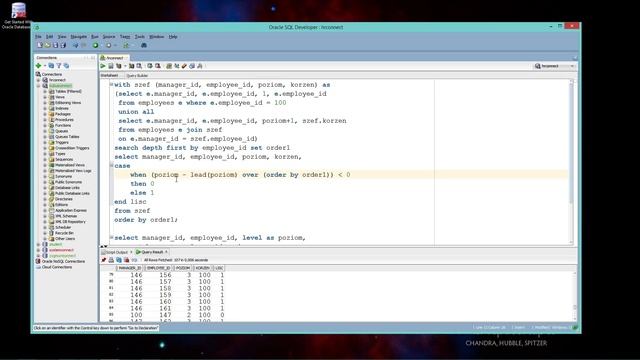Viewport: 640px width, 360px height.
Task: Click the LISC column header
Action: (x=219, y=268)
